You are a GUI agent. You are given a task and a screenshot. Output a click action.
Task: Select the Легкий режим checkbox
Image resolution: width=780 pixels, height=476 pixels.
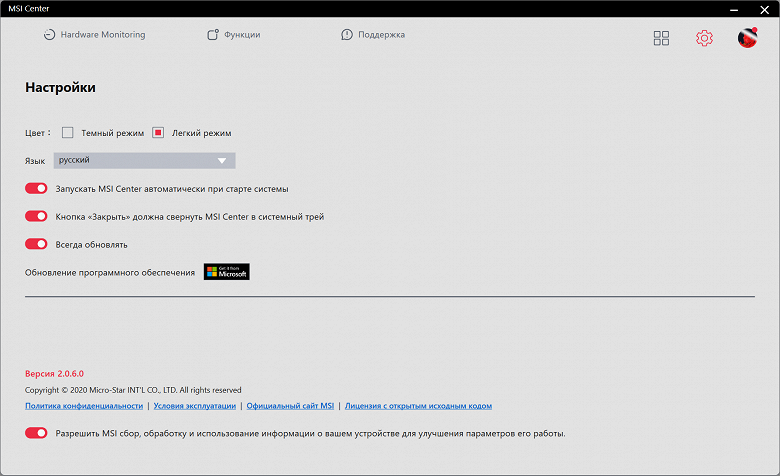[x=158, y=132]
